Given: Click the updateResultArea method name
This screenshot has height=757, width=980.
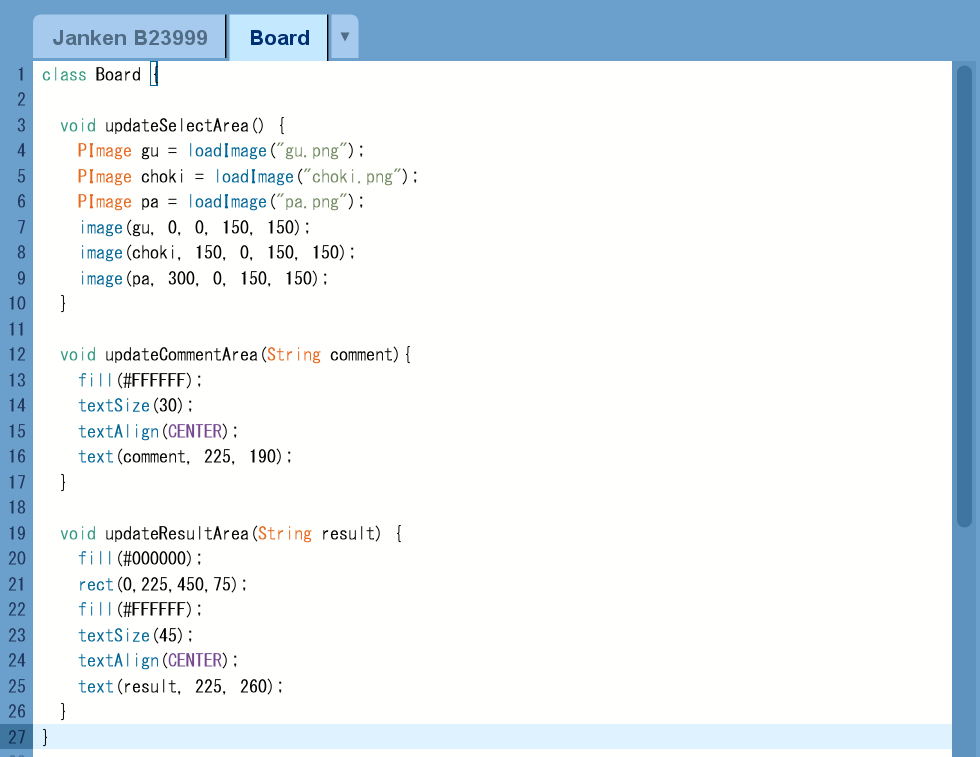Looking at the screenshot, I should pos(177,534).
